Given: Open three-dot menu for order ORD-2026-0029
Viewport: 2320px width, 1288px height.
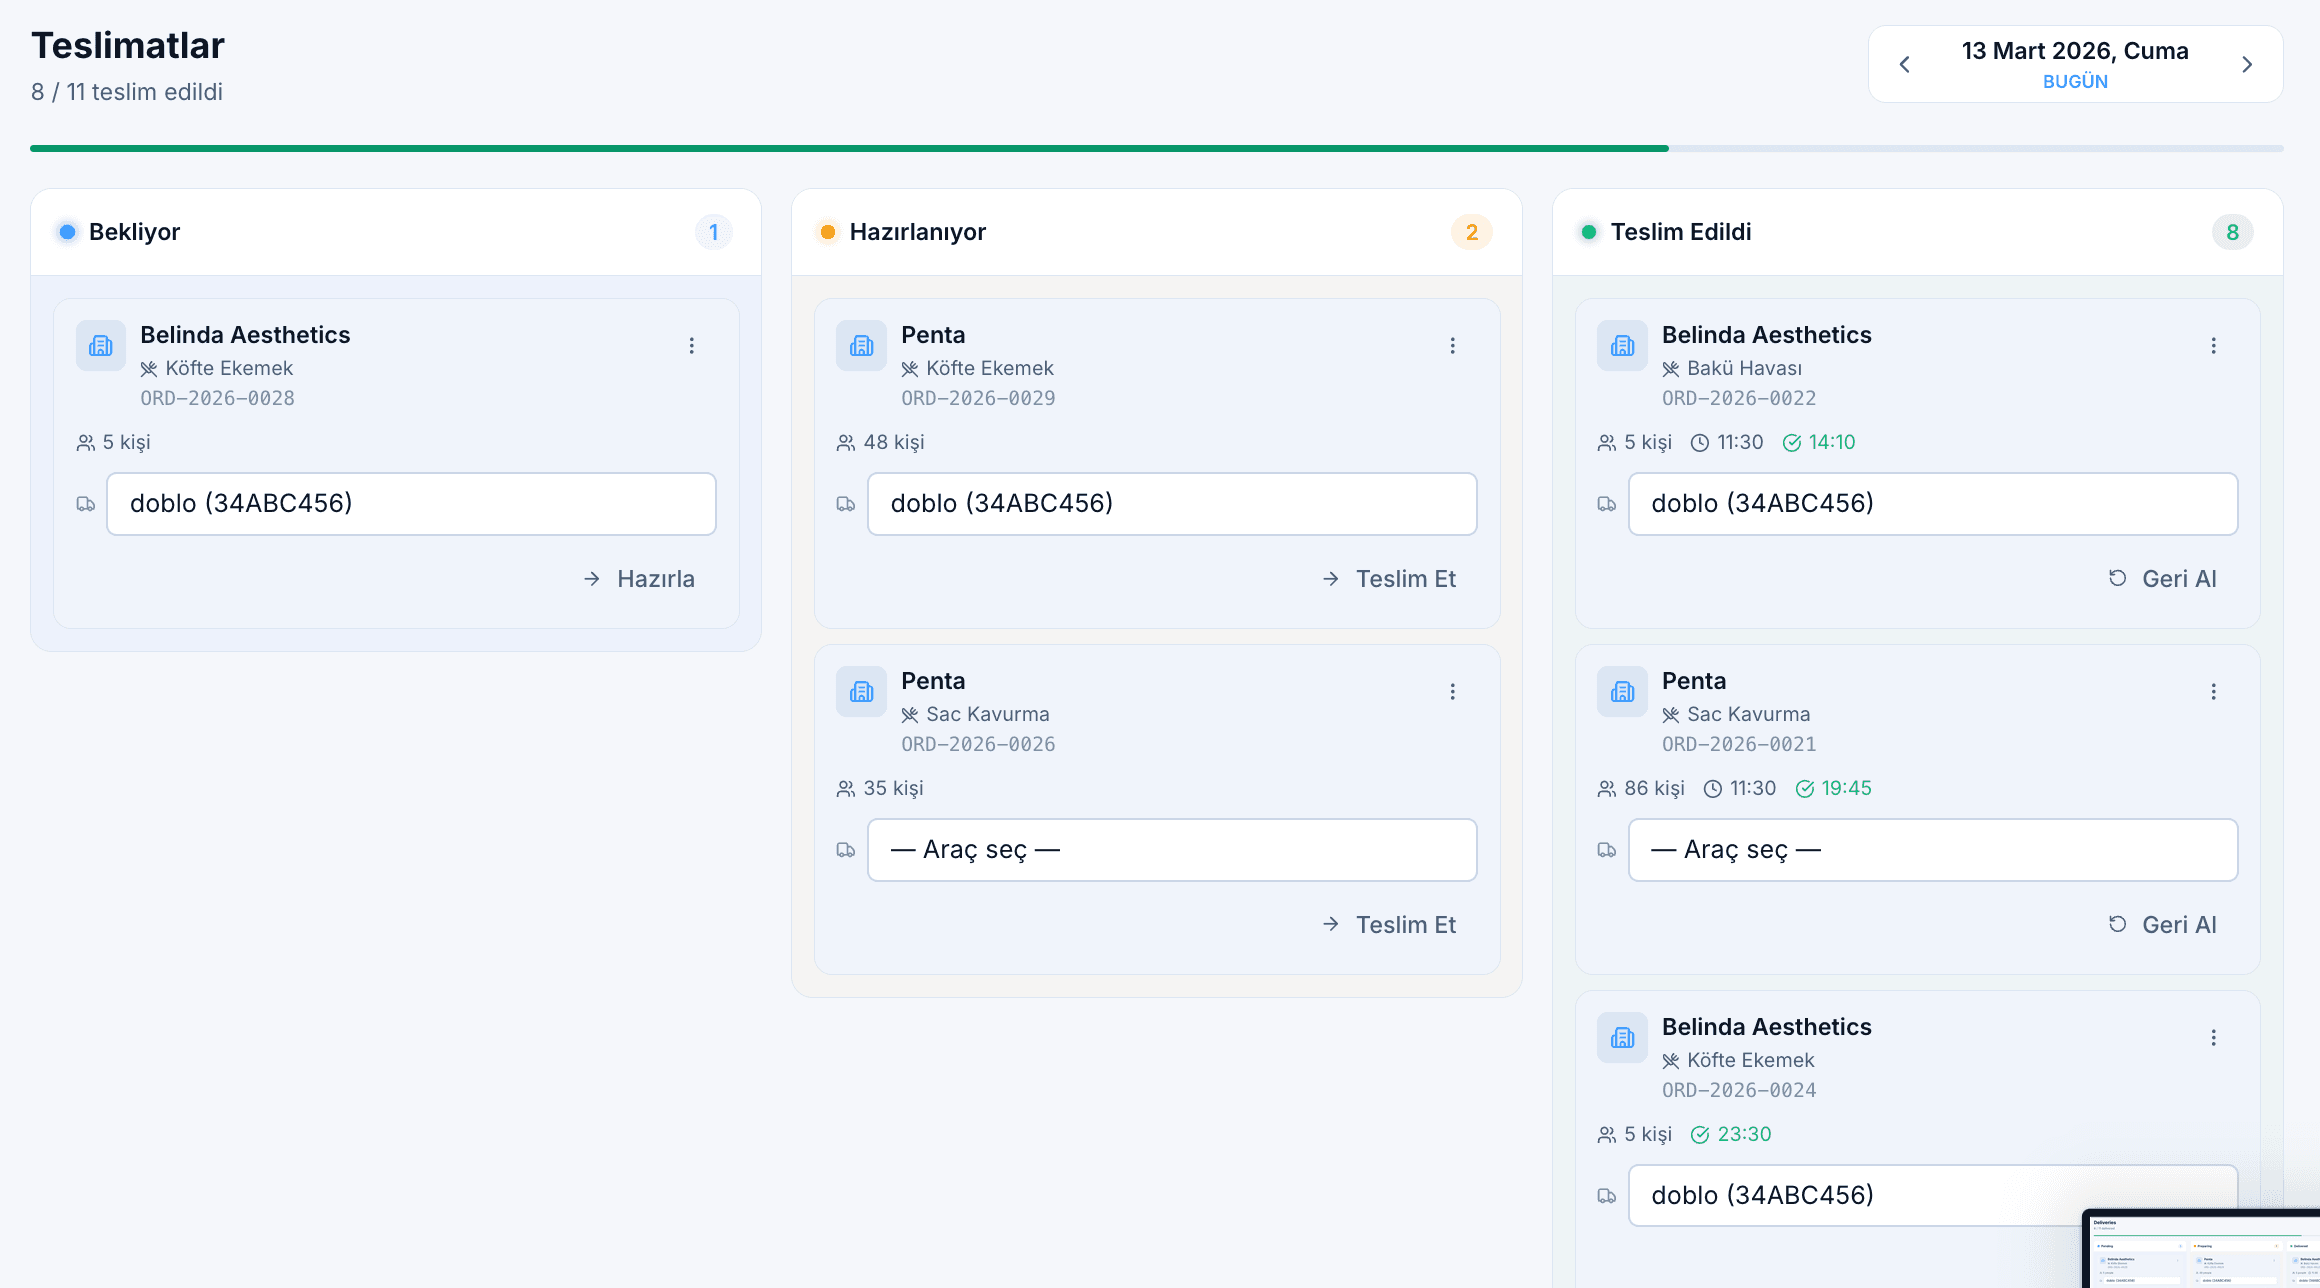Looking at the screenshot, I should tap(1452, 346).
